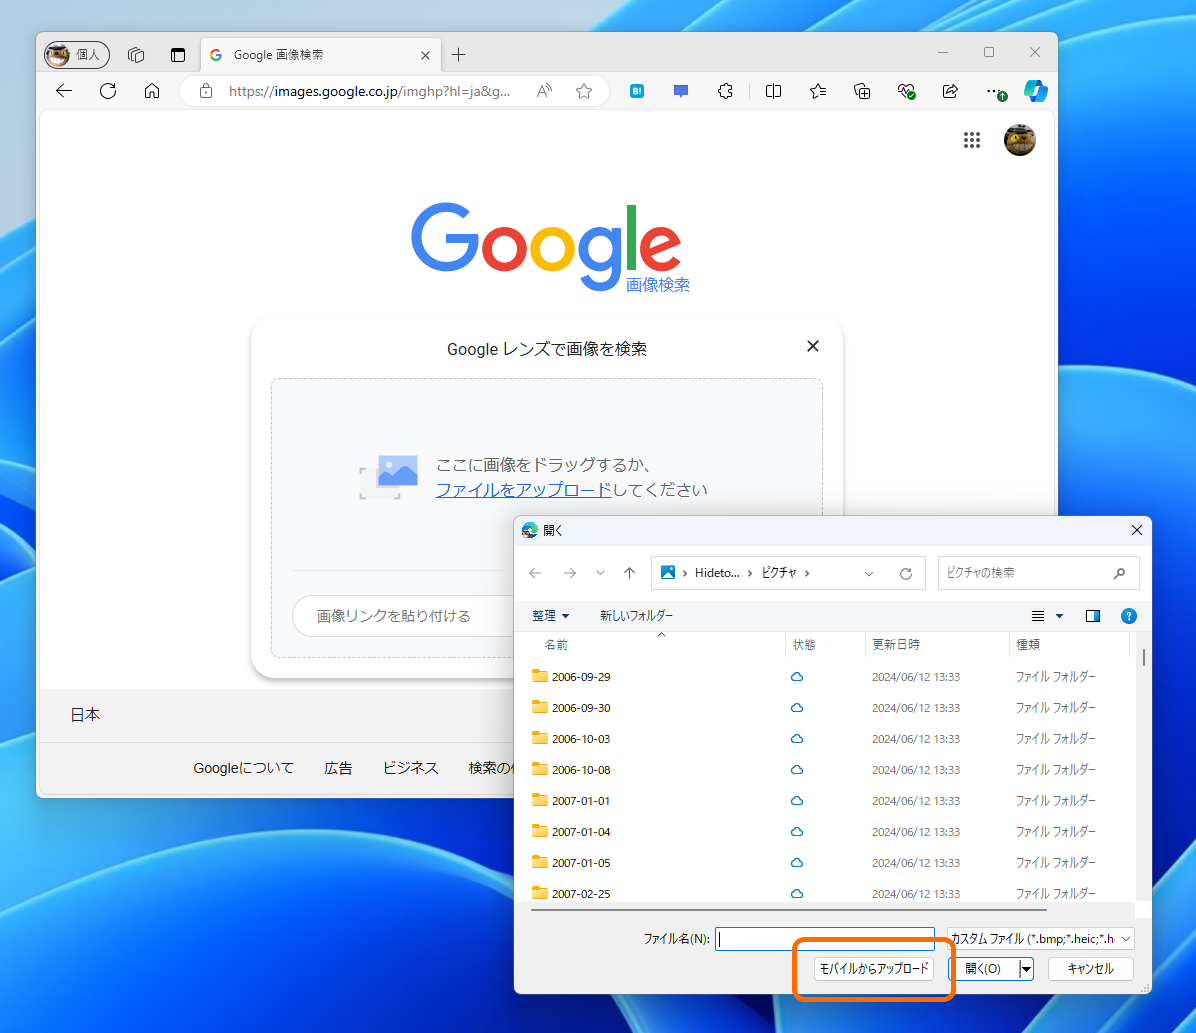Open the Extensions puzzle icon

[x=725, y=91]
